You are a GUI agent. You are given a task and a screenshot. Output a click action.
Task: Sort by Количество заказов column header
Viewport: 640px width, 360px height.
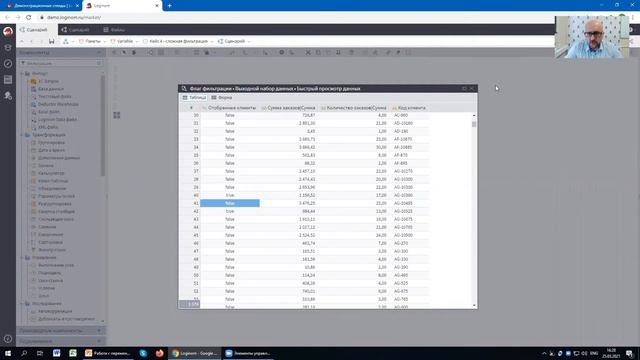pos(354,108)
